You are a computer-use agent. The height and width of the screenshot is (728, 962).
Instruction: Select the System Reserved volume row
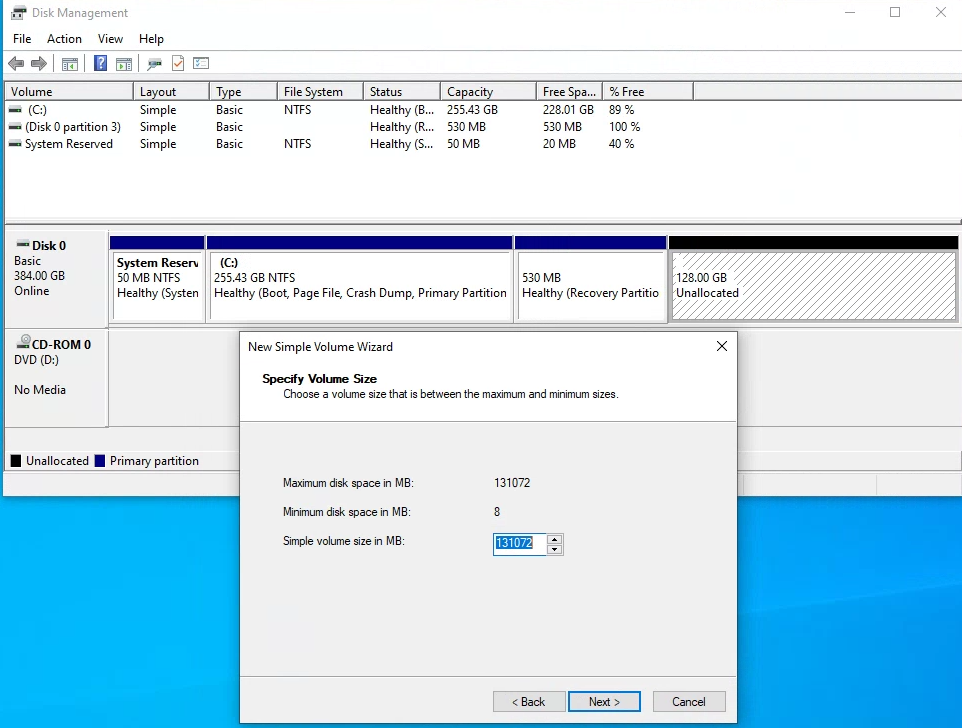coord(68,144)
